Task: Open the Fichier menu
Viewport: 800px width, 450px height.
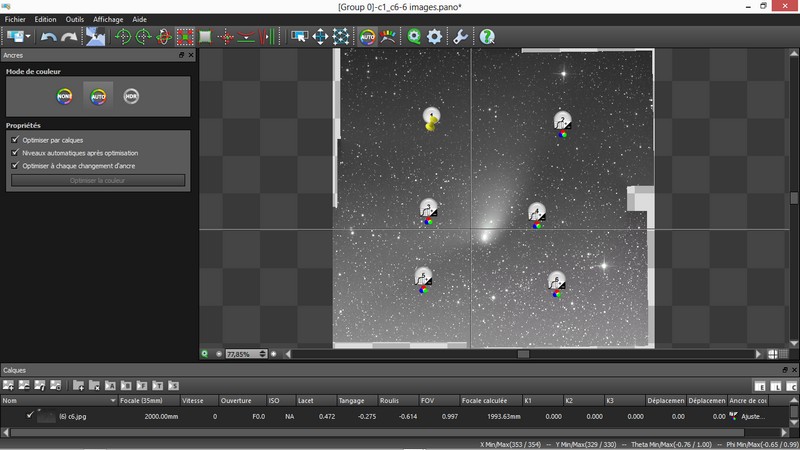Action: tap(15, 19)
